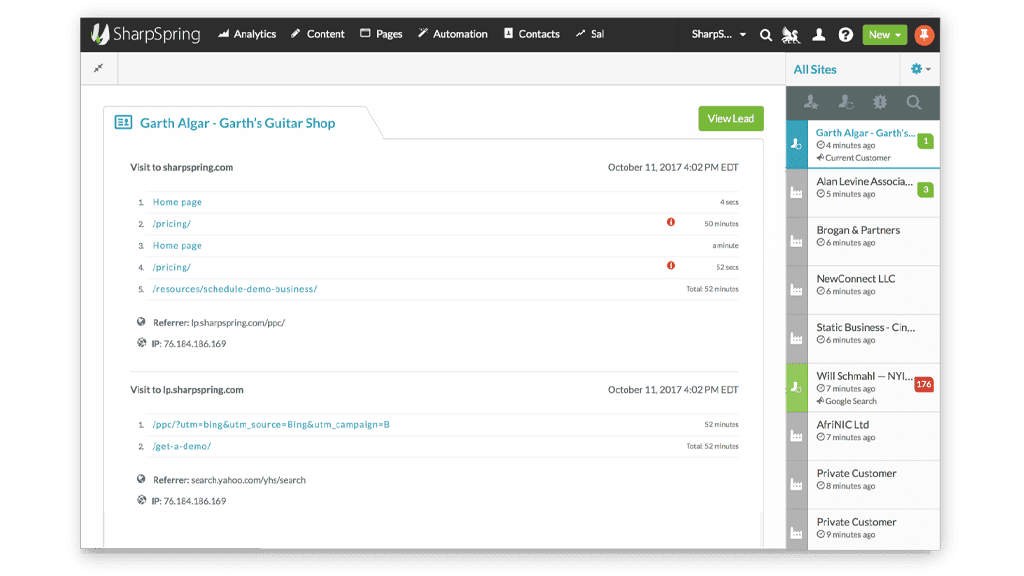Viewport: 1024px width, 576px height.
Task: Click the green badge 1 on Garth Algar
Action: [x=925, y=141]
